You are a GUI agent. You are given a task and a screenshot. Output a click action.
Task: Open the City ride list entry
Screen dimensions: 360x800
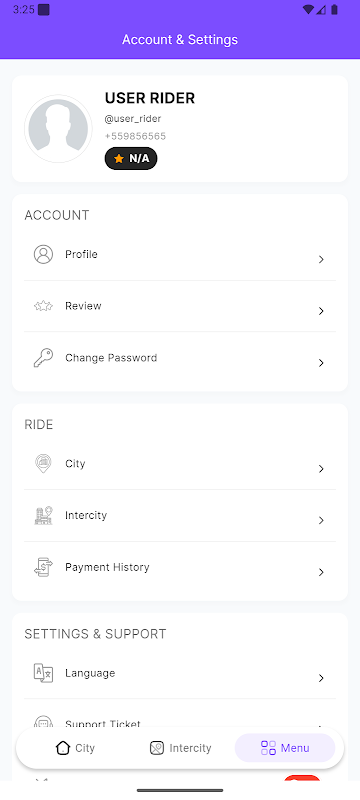tap(180, 464)
